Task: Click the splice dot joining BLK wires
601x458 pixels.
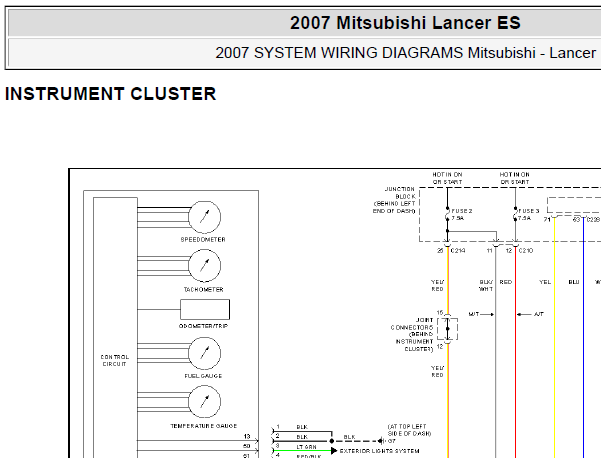Action: point(332,441)
